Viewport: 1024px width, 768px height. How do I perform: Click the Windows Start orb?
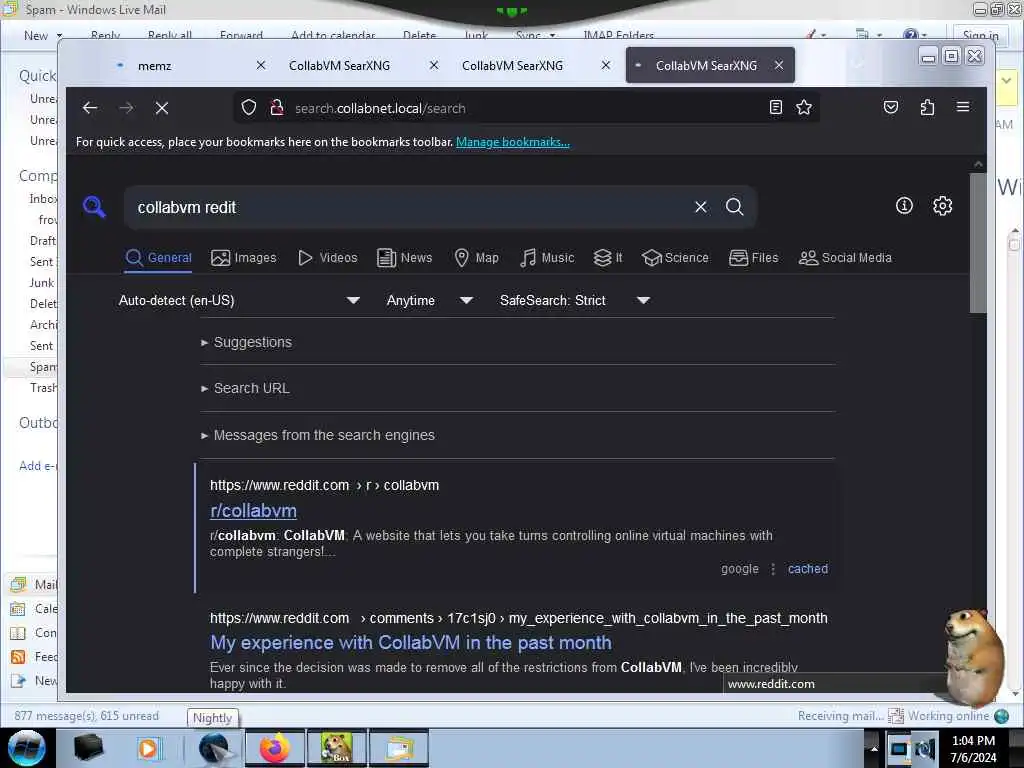[27, 748]
